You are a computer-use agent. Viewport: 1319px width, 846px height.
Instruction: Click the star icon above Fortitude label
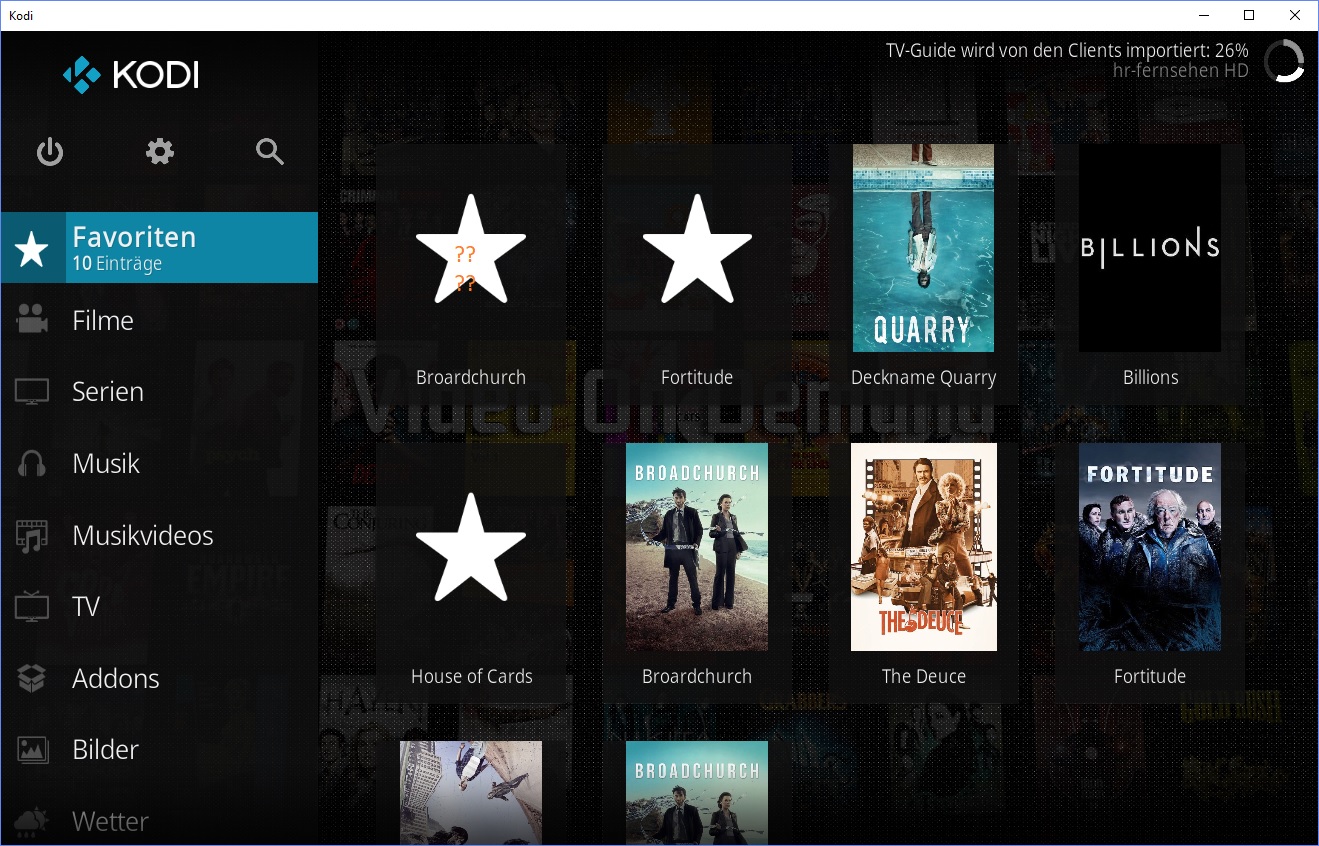click(697, 249)
